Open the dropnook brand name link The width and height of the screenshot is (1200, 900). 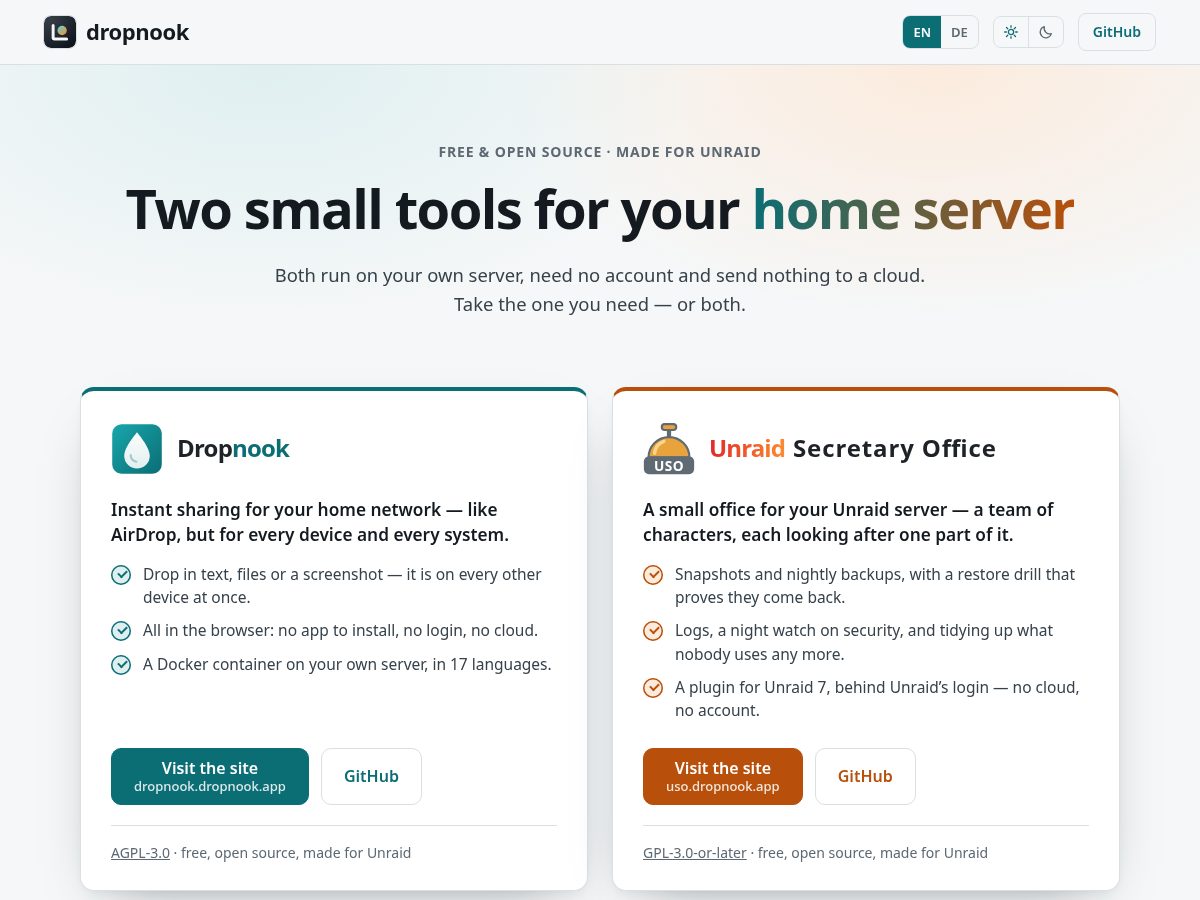(x=137, y=32)
